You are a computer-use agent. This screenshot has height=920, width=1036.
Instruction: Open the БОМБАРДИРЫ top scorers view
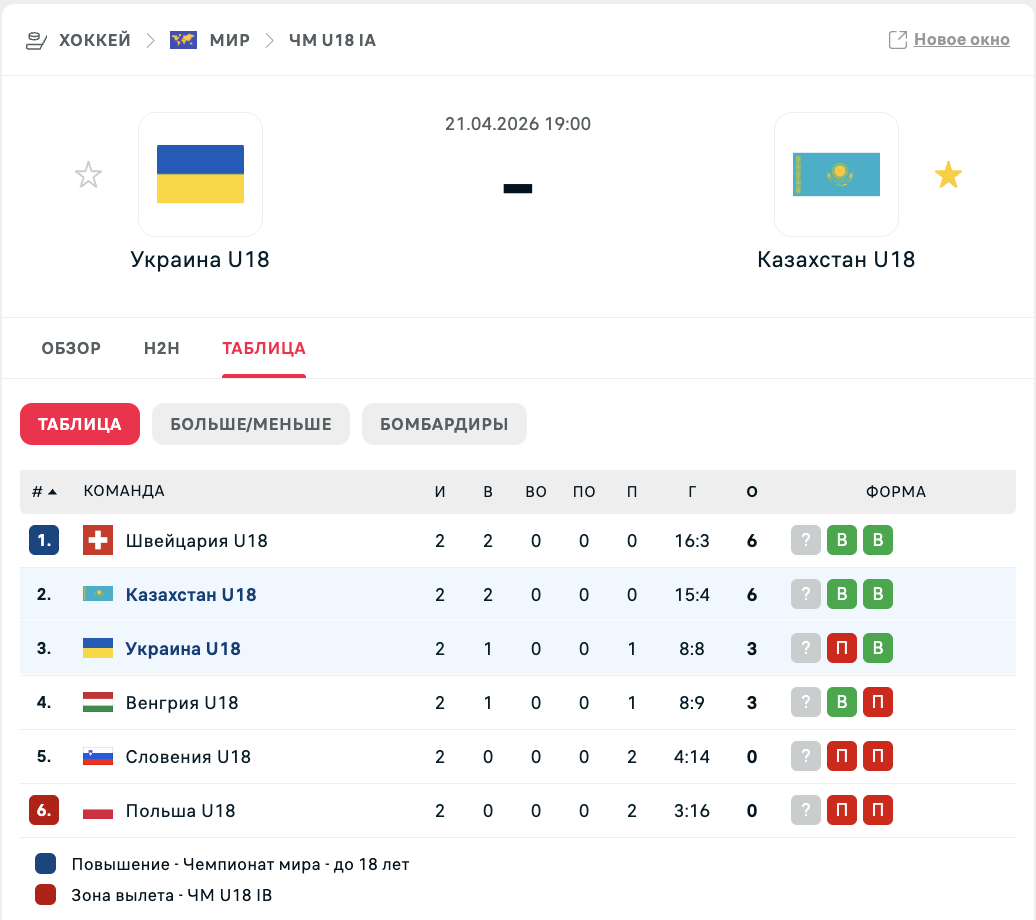click(444, 424)
